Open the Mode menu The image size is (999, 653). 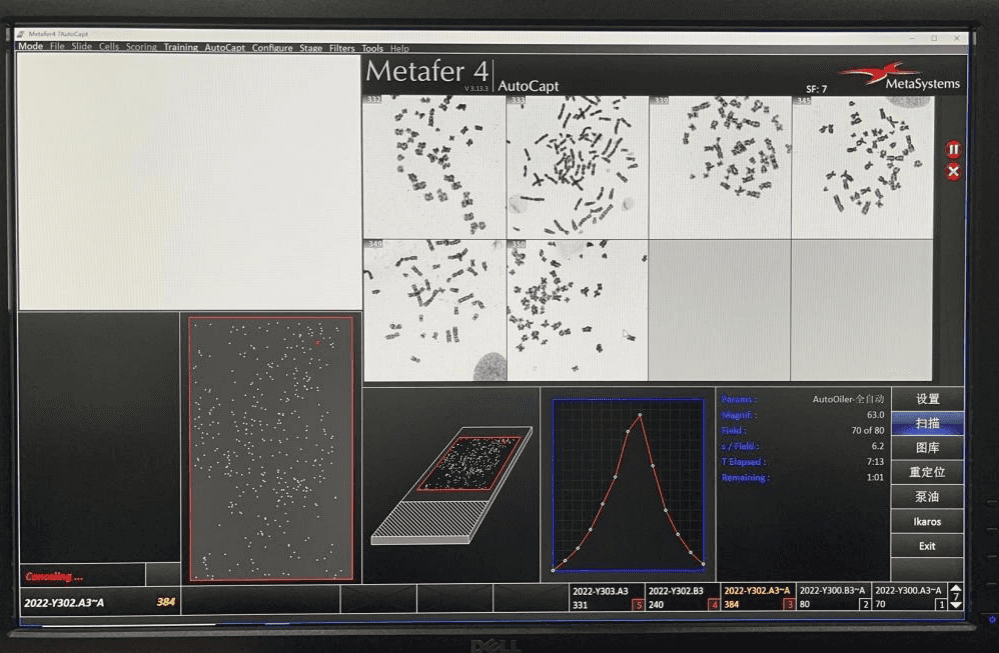click(x=30, y=47)
